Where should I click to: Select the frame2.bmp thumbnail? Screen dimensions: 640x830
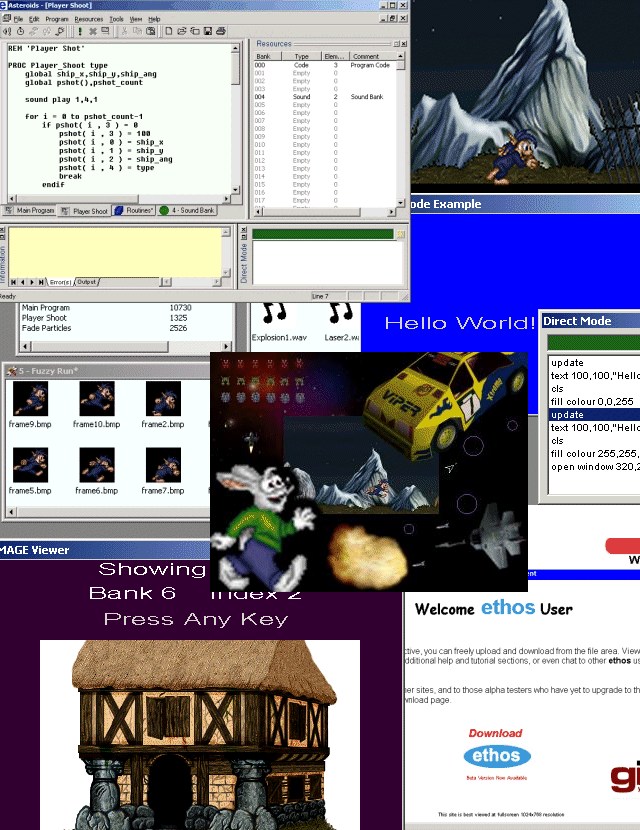click(163, 399)
